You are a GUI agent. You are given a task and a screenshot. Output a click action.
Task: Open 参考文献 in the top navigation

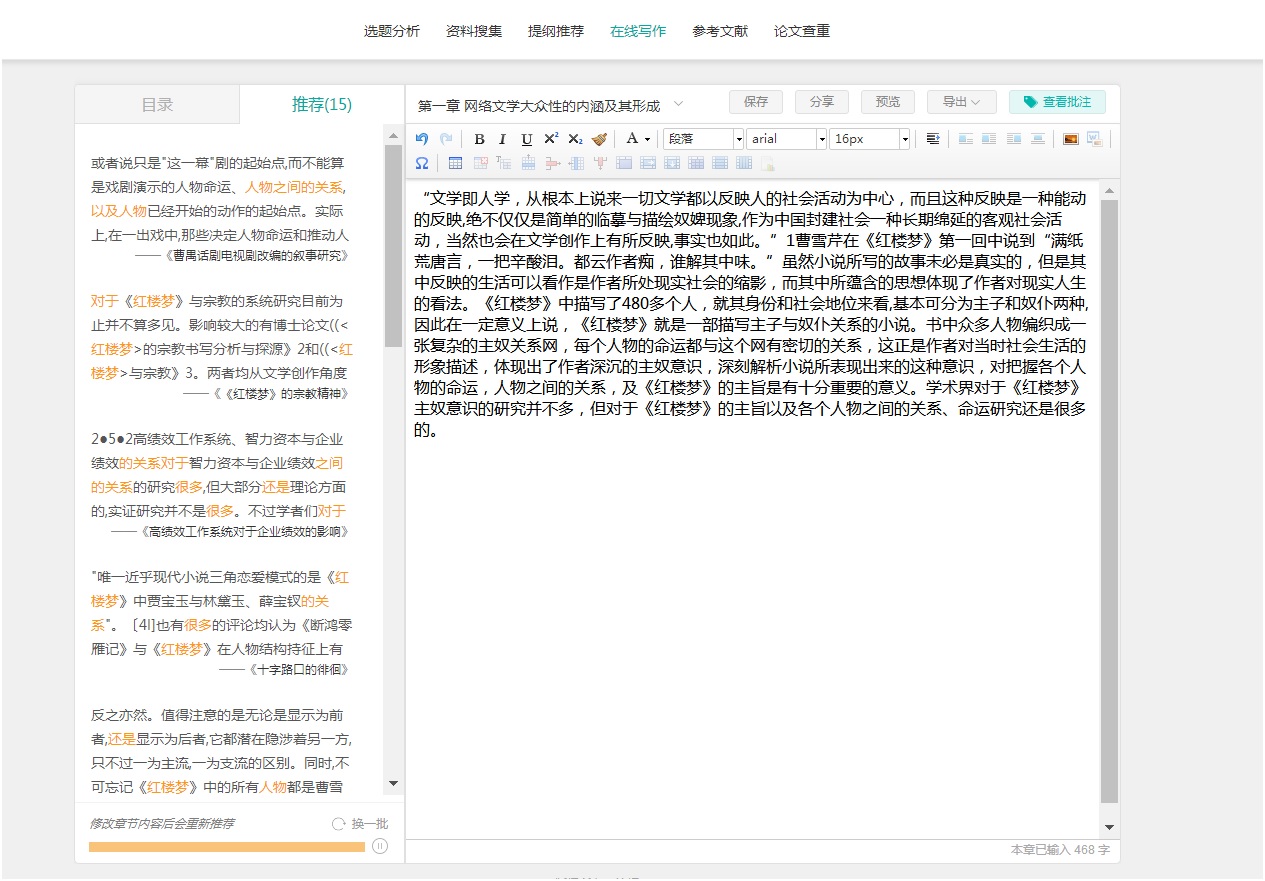[x=719, y=31]
